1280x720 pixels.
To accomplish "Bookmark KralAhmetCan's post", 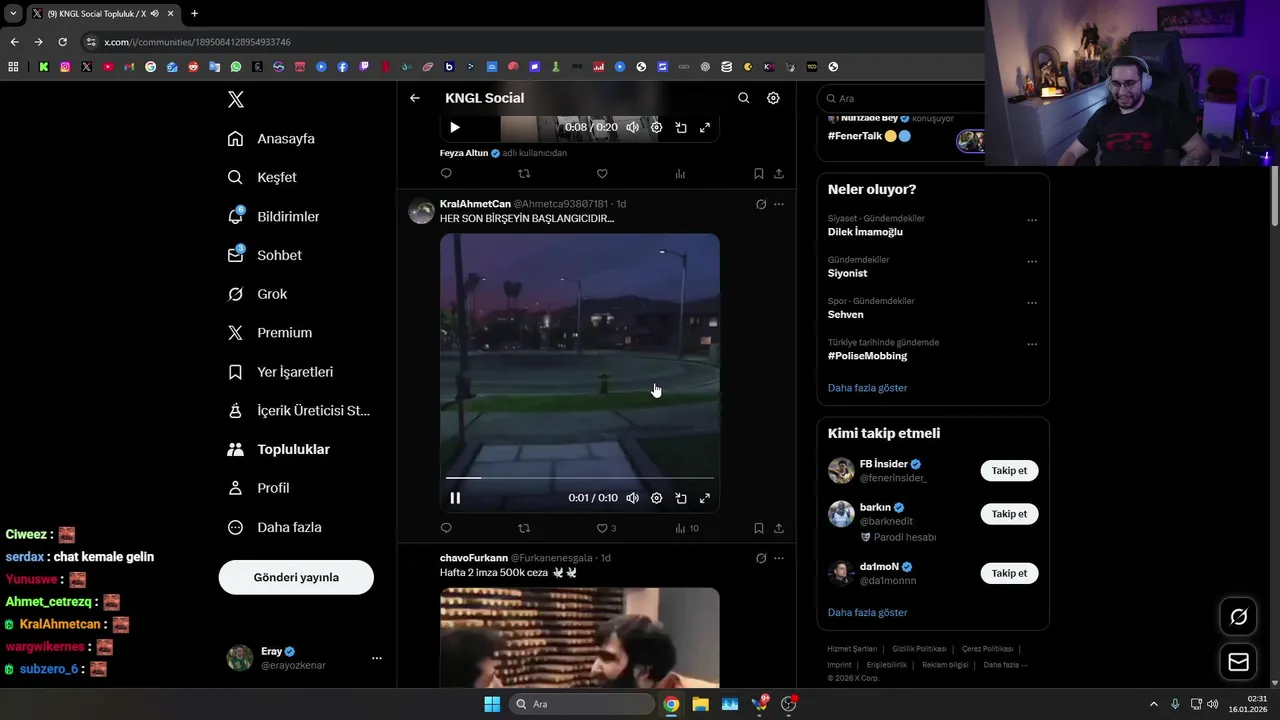I will [759, 528].
